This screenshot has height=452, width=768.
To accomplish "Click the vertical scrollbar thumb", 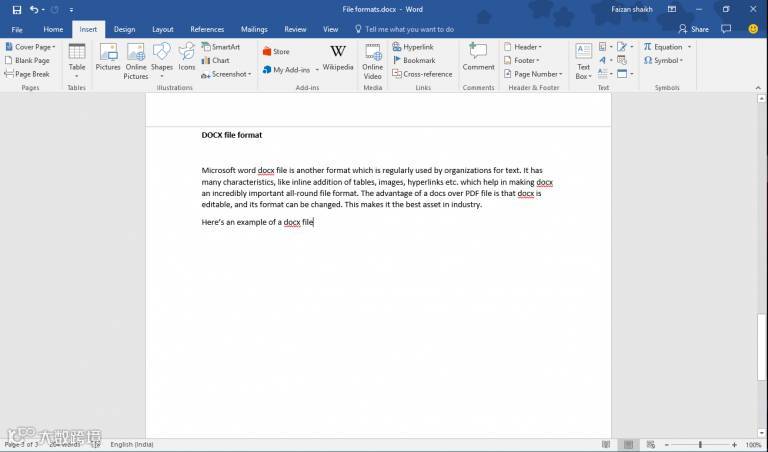I will (x=761, y=347).
